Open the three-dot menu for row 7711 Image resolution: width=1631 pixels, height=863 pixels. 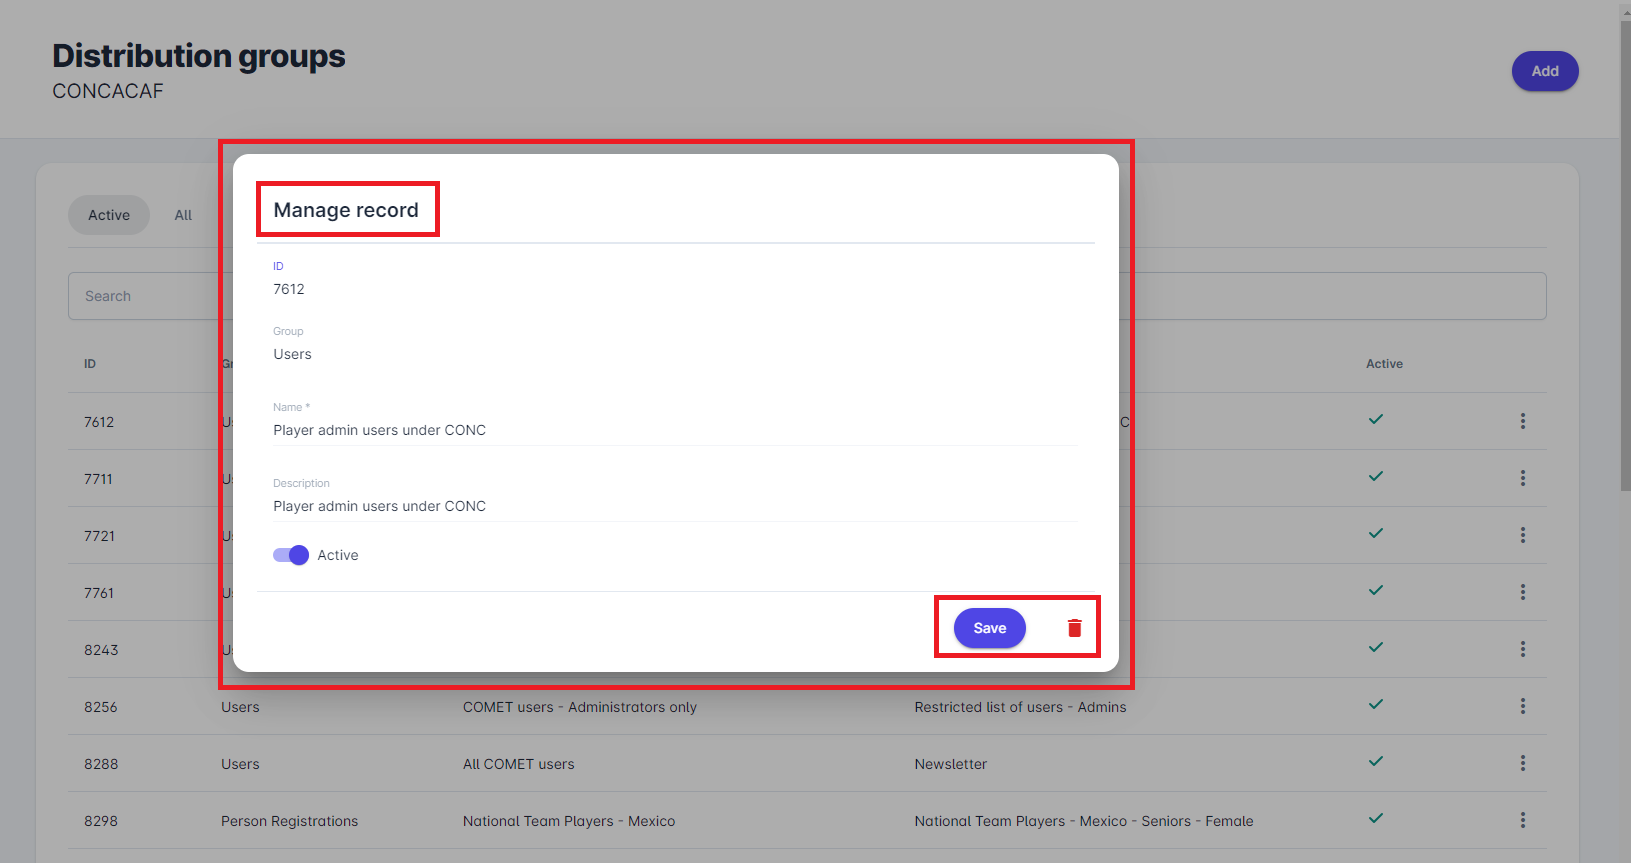(1522, 478)
